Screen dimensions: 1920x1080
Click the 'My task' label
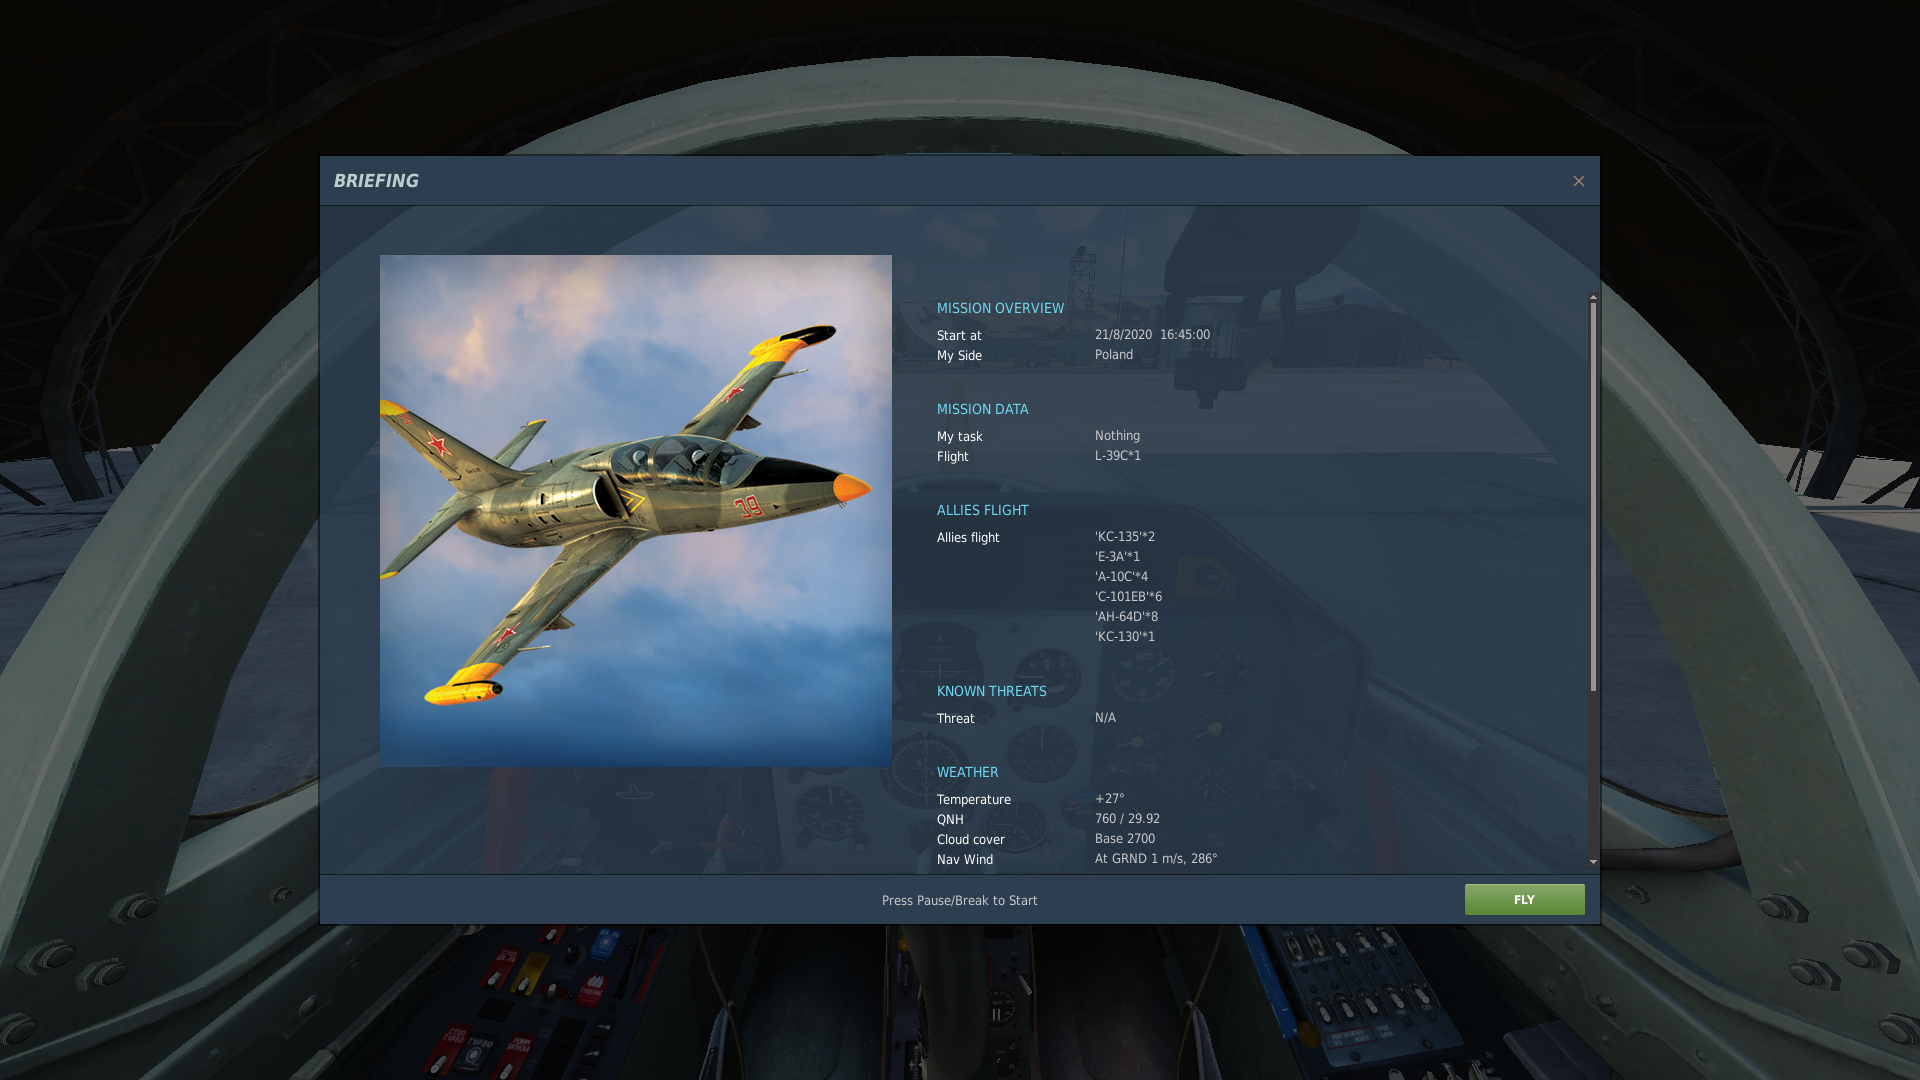tap(960, 437)
